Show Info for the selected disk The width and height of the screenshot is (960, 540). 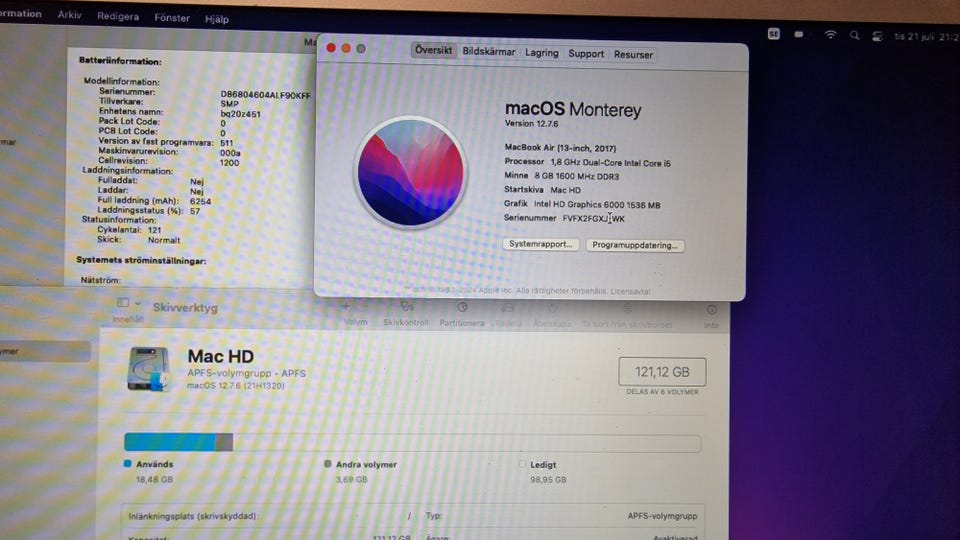(711, 310)
